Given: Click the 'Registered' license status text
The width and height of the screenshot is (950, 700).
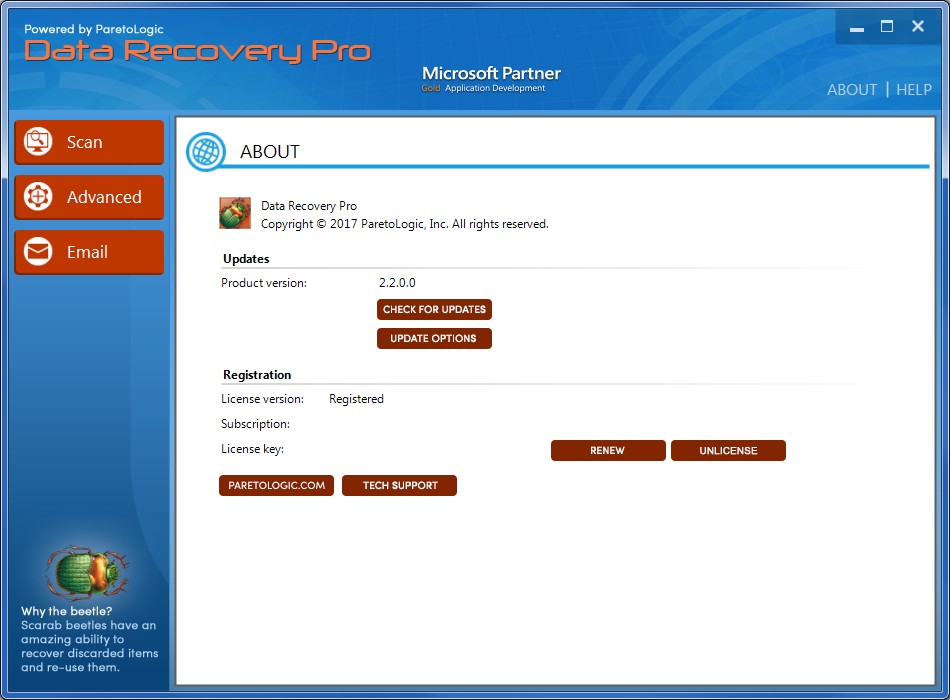Looking at the screenshot, I should [356, 399].
